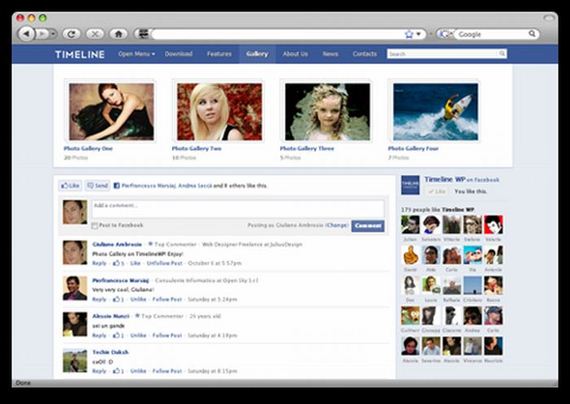Click Follow Post on Saturday 8:15pm comment
This screenshot has height=404, width=570.
167,371
